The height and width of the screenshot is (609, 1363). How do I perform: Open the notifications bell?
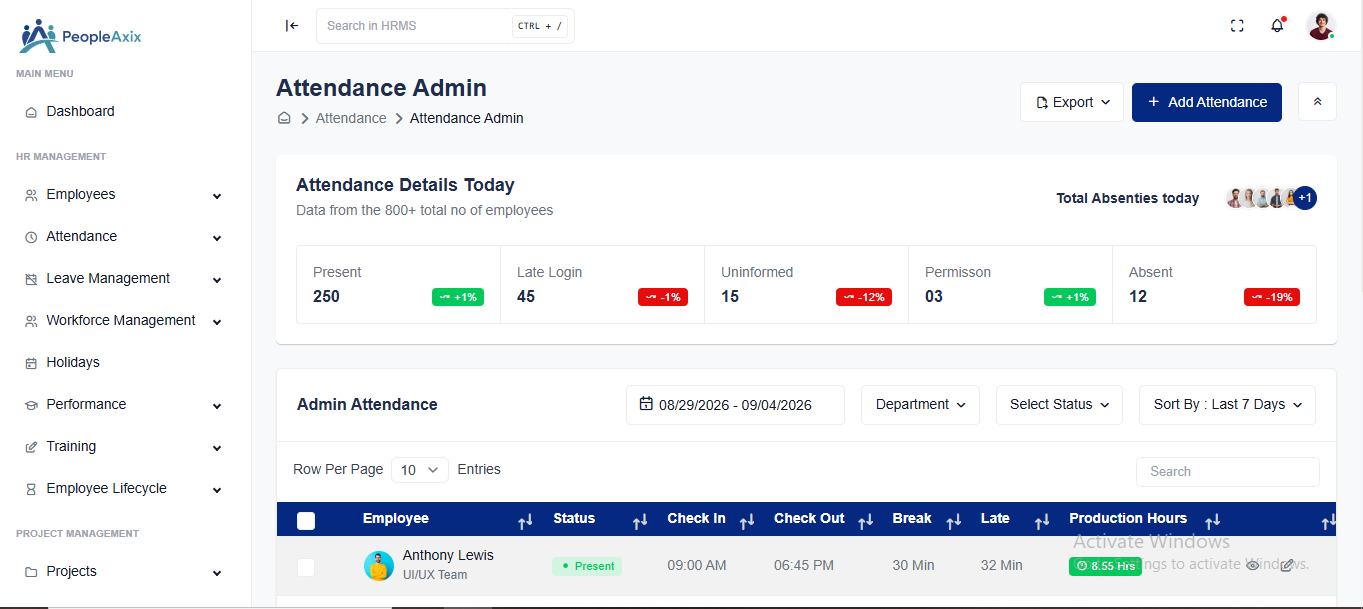point(1277,26)
